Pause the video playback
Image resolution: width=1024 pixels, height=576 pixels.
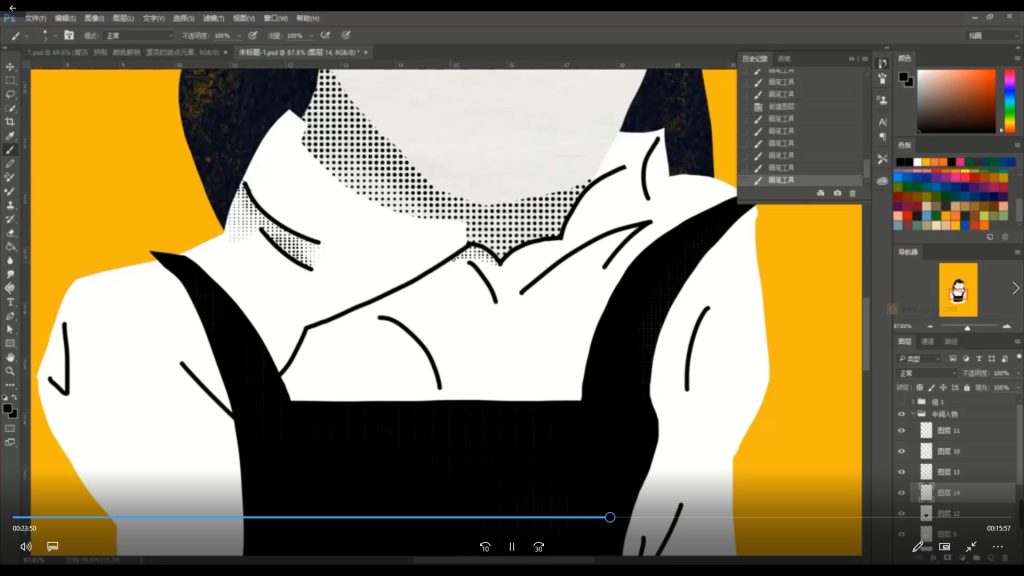[511, 547]
